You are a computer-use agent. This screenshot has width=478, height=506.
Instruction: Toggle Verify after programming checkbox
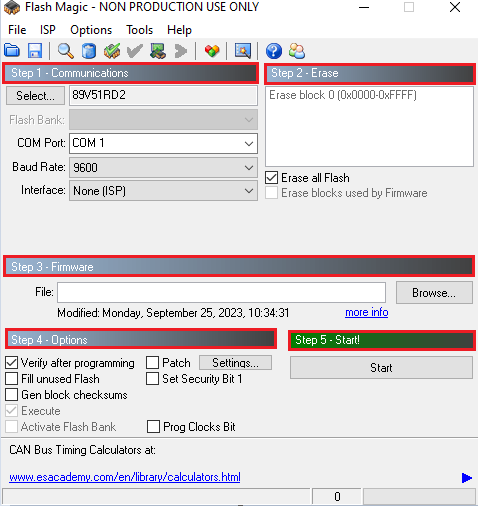point(11,363)
